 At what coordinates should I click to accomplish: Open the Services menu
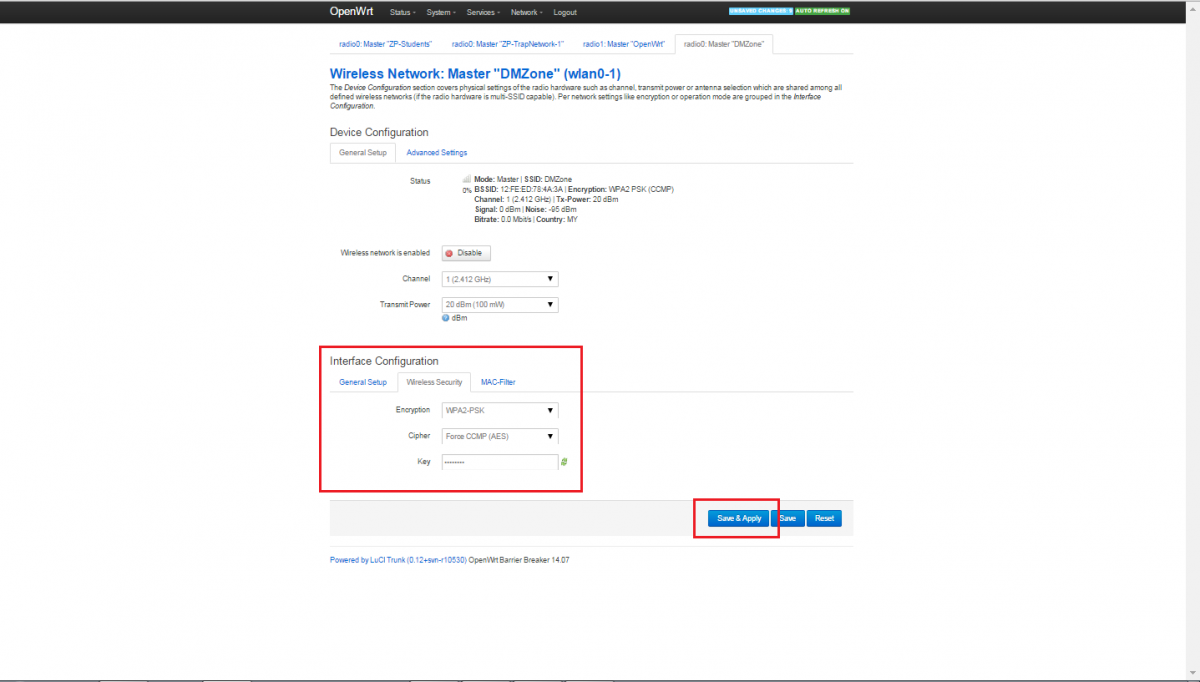point(482,12)
